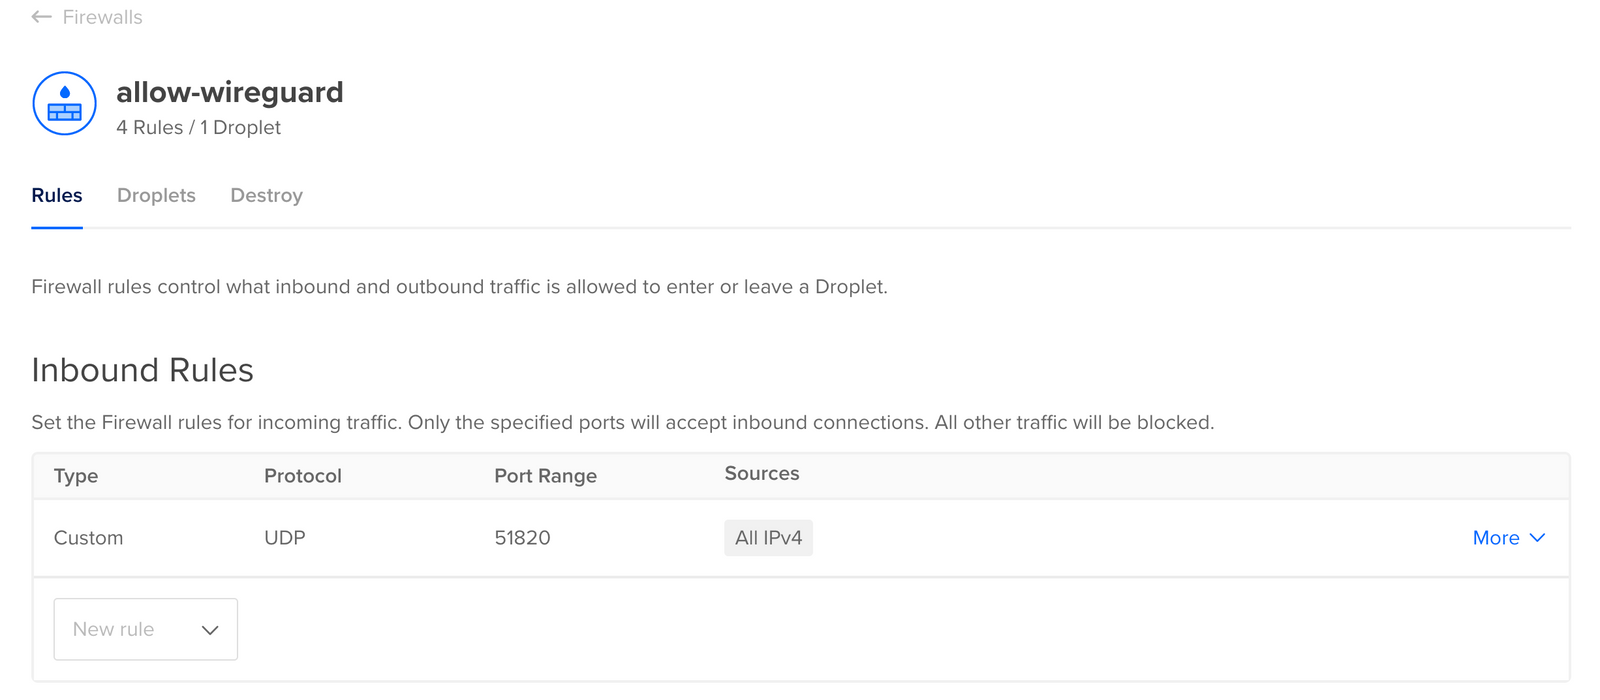Click the blue firewall droplet icon
Viewport: 1600px width, 700px height.
pyautogui.click(x=64, y=103)
